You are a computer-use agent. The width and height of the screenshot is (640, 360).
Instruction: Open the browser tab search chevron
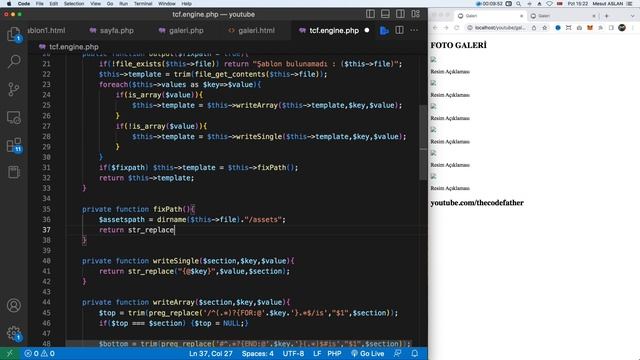[633, 16]
